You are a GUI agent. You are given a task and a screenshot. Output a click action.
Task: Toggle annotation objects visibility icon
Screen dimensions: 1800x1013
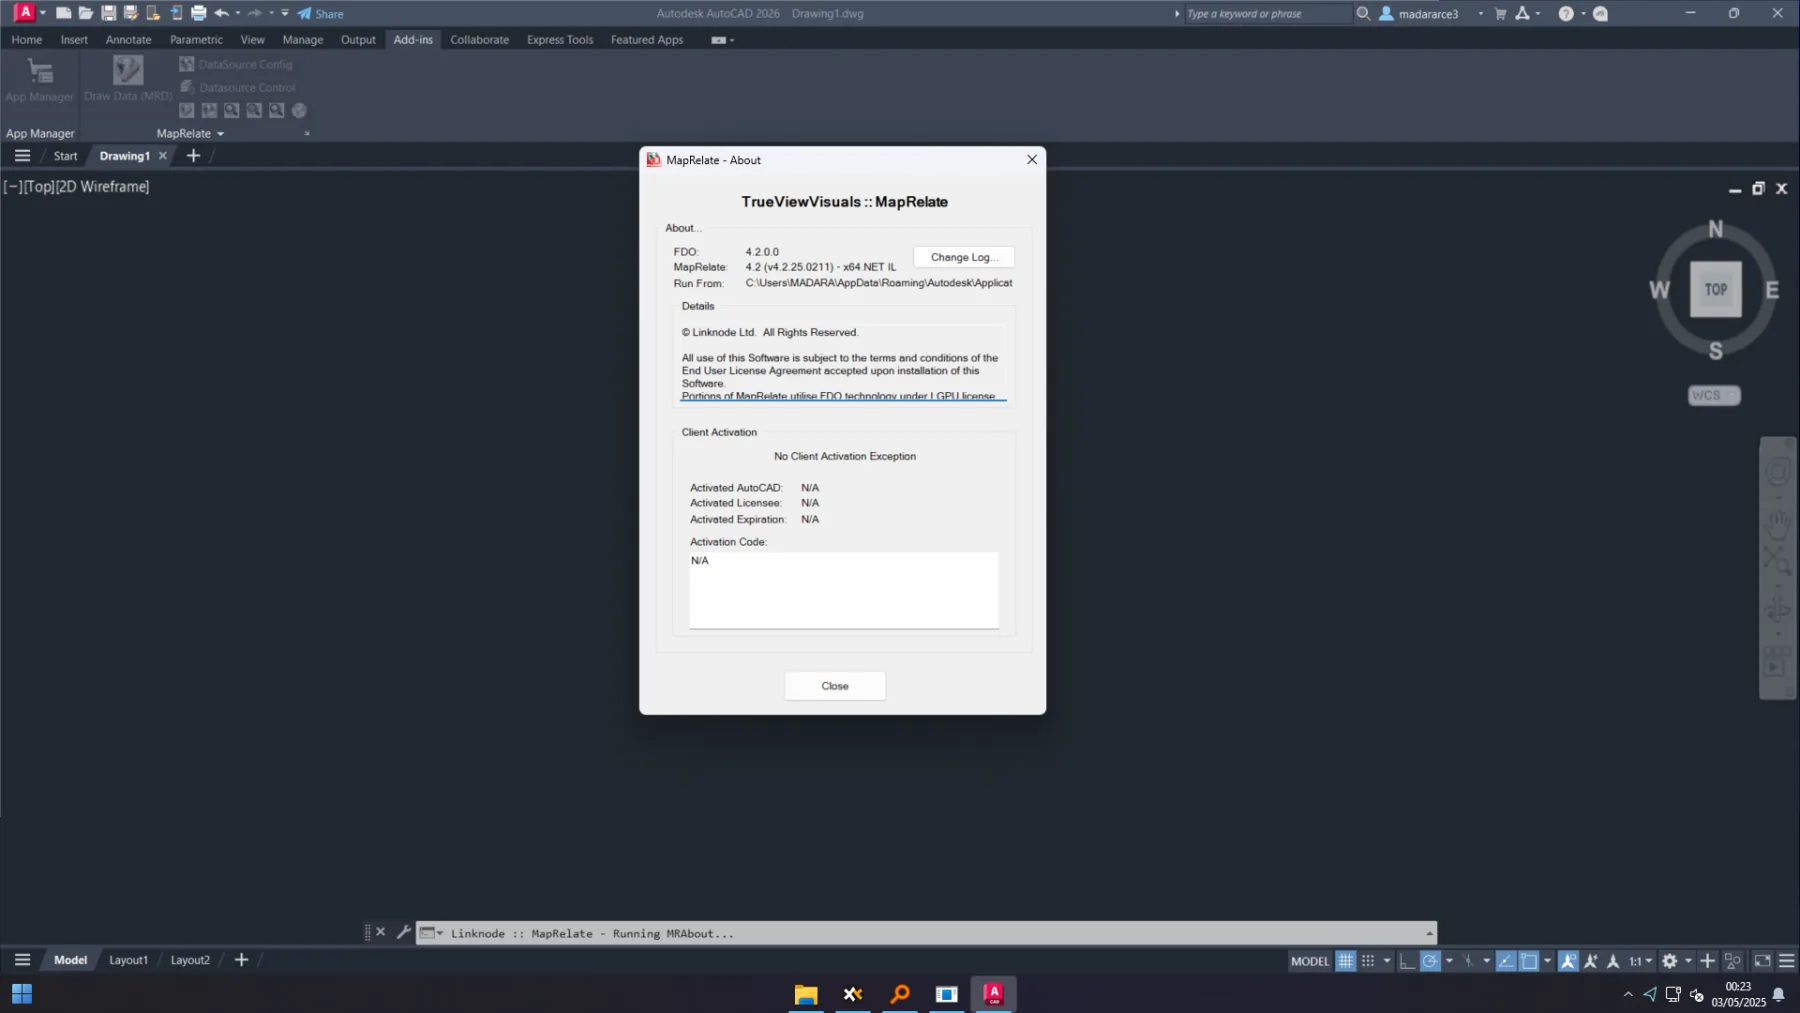[x=1568, y=961]
